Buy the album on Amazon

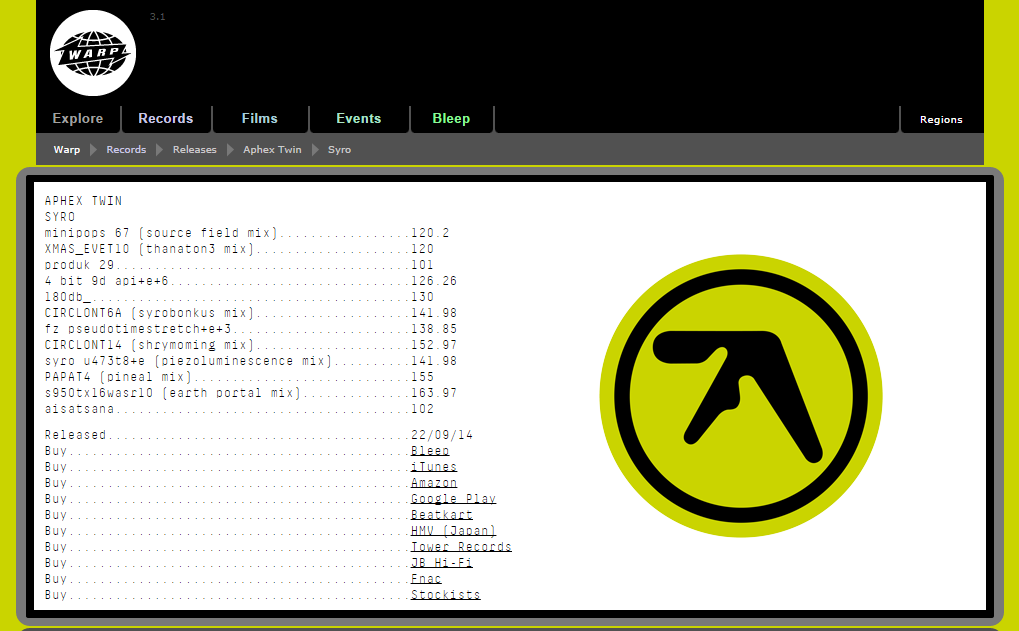[434, 483]
